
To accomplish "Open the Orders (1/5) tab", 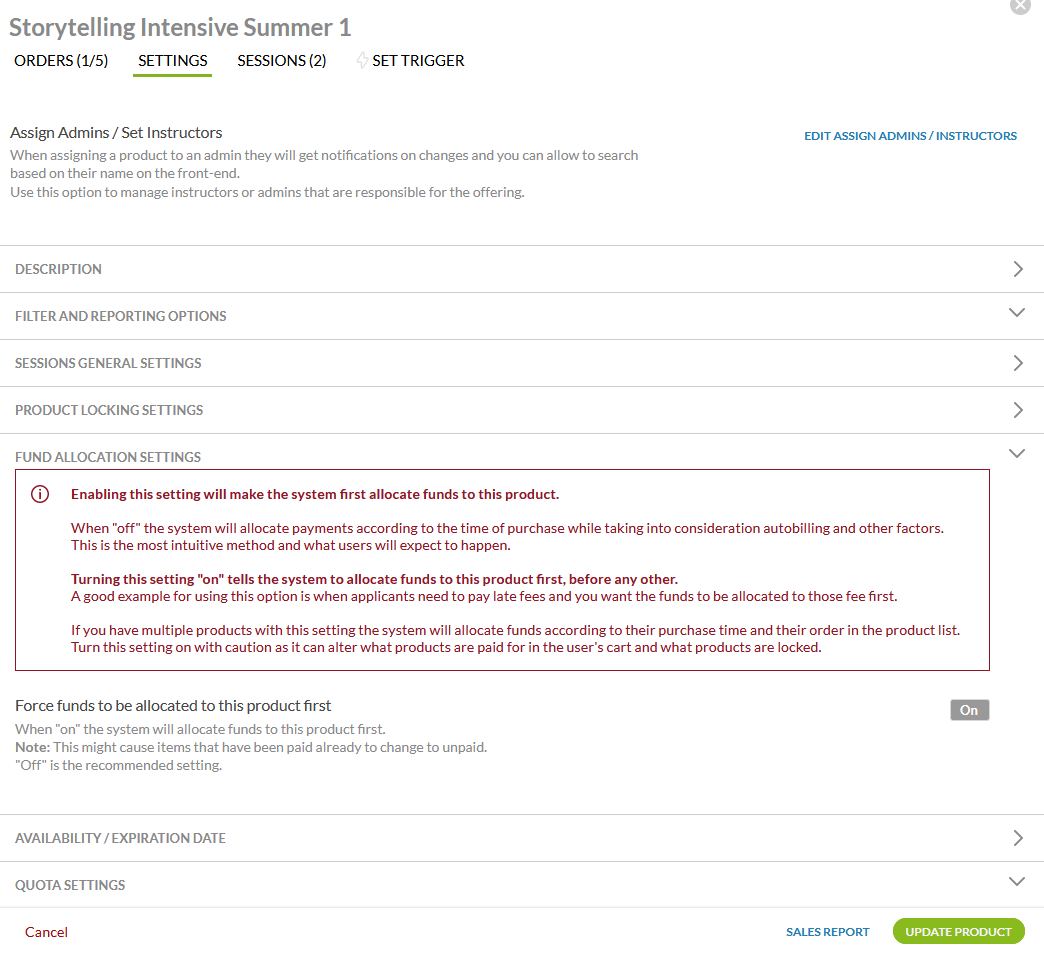I will coord(61,61).
